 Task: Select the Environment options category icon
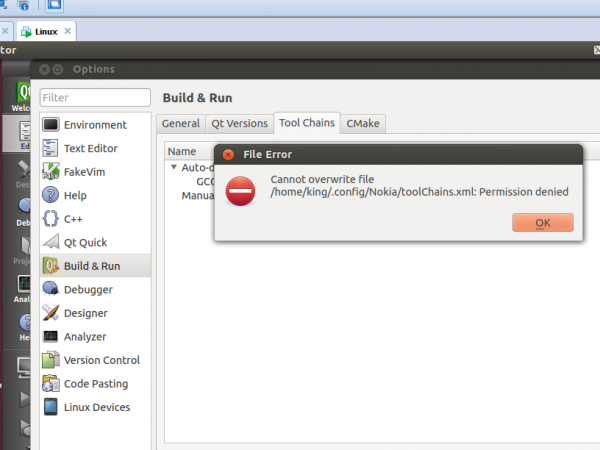click(51, 125)
